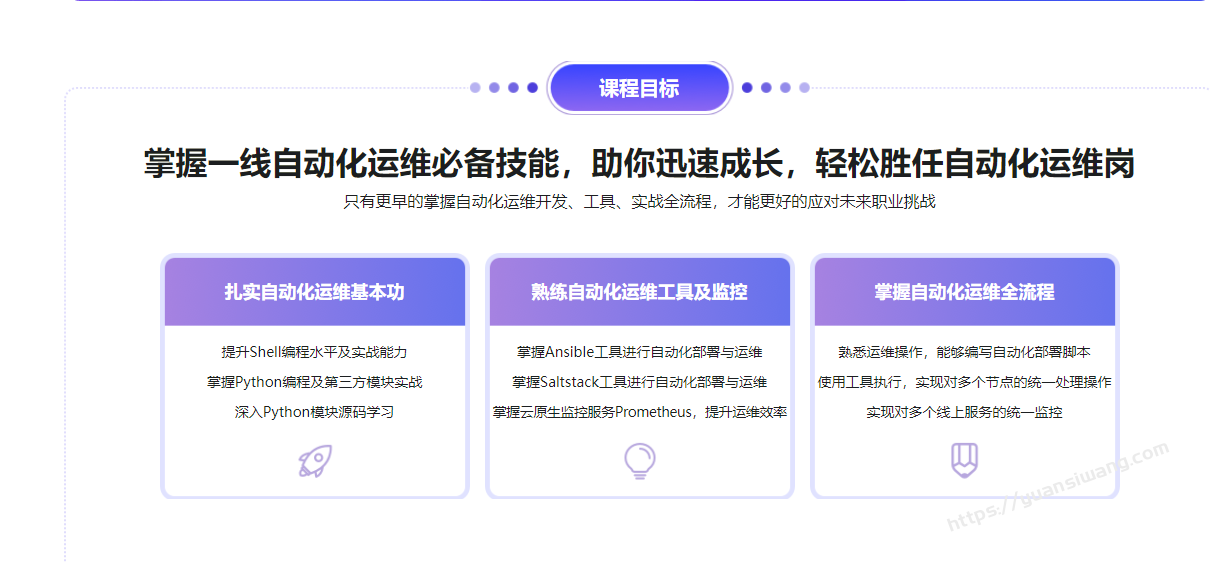Click the line 深入Python模块源码学习
1210x562 pixels.
315,412
